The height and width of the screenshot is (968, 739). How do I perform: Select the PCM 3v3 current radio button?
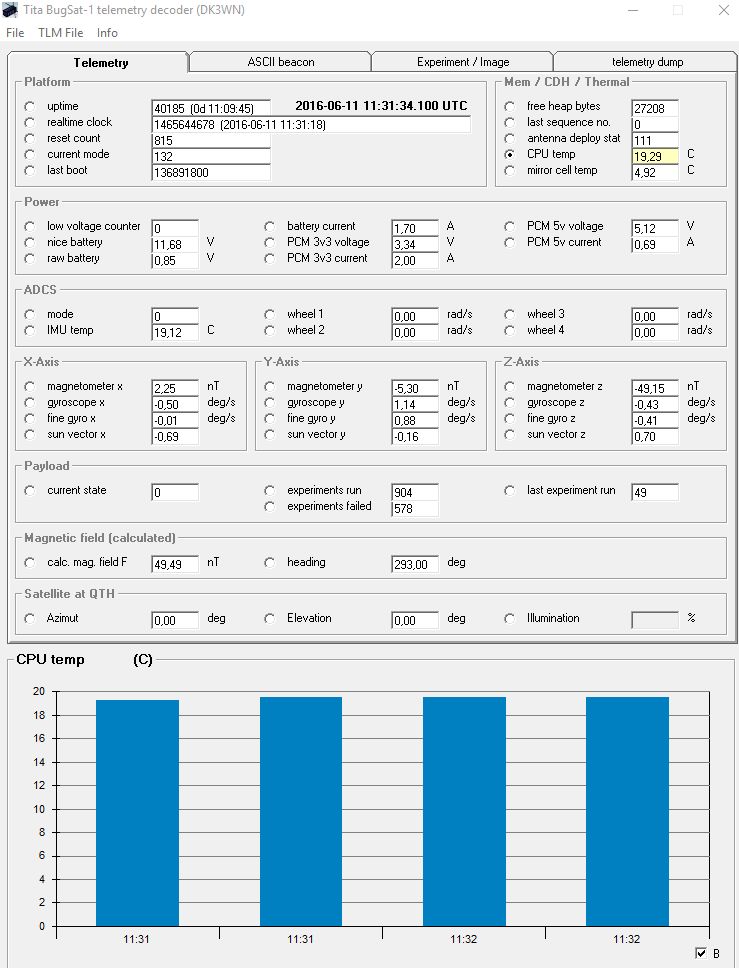tap(269, 259)
